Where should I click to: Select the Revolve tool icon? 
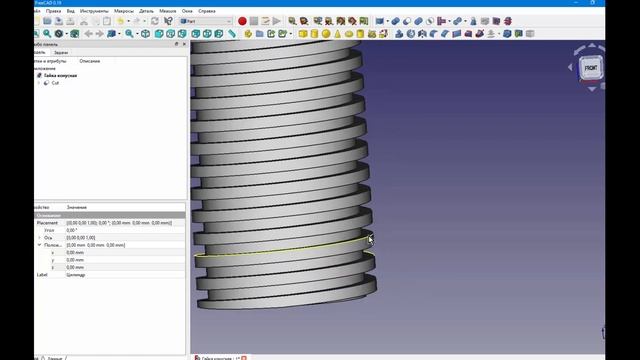coord(411,34)
